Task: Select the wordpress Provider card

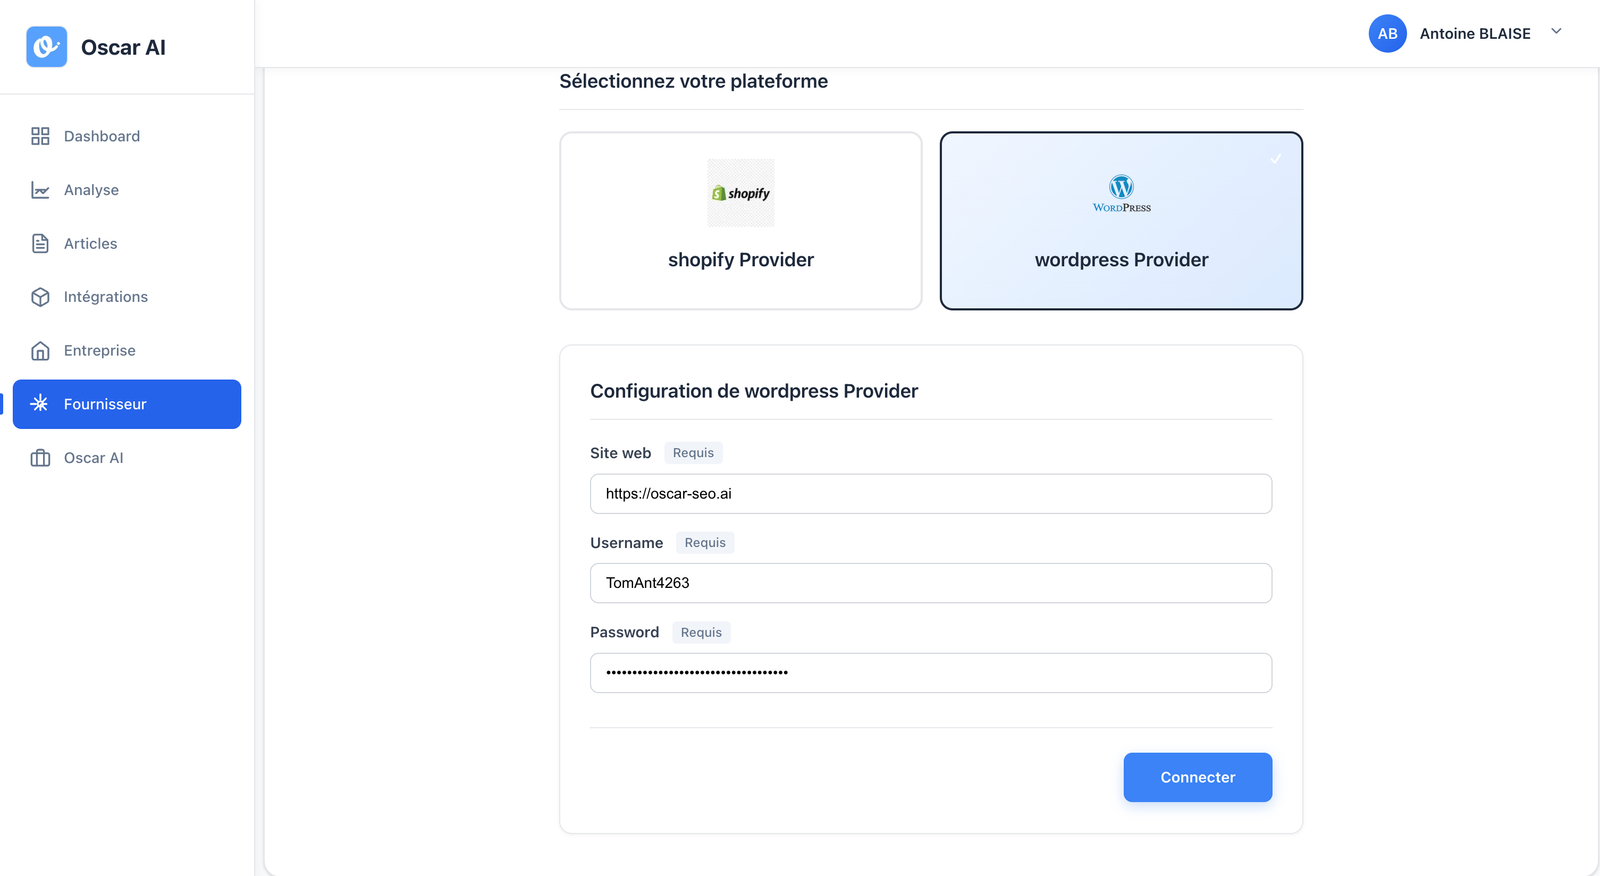Action: click(1121, 221)
